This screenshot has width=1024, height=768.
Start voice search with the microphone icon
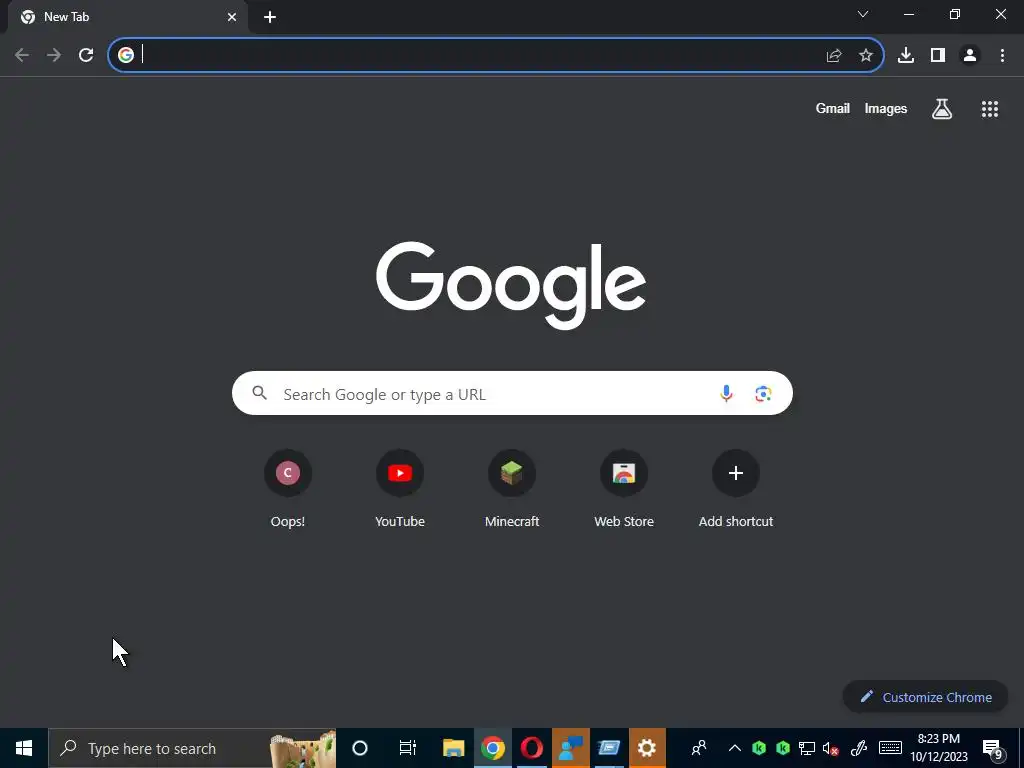point(726,394)
